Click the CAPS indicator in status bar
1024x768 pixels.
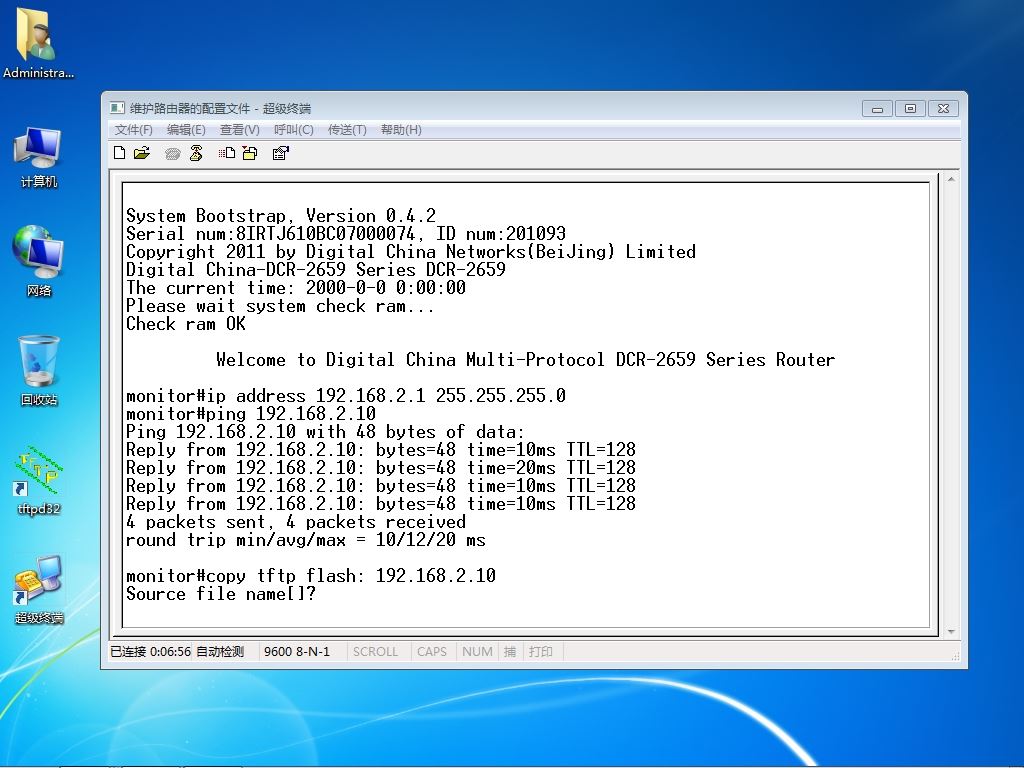click(432, 652)
